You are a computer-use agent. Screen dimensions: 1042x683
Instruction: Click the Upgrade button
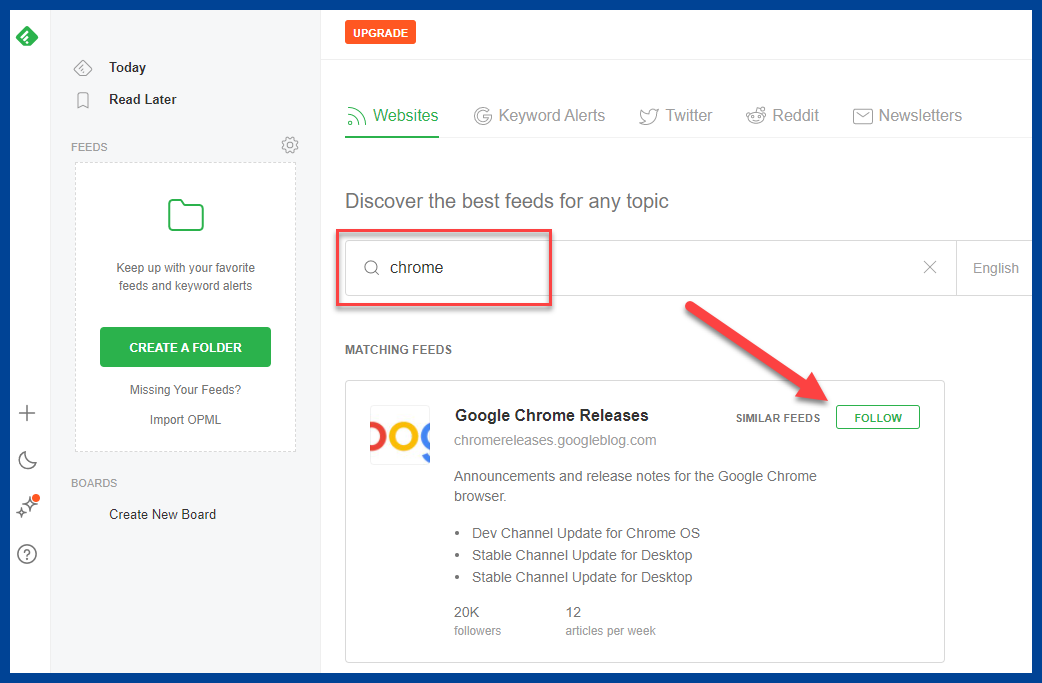(x=380, y=33)
